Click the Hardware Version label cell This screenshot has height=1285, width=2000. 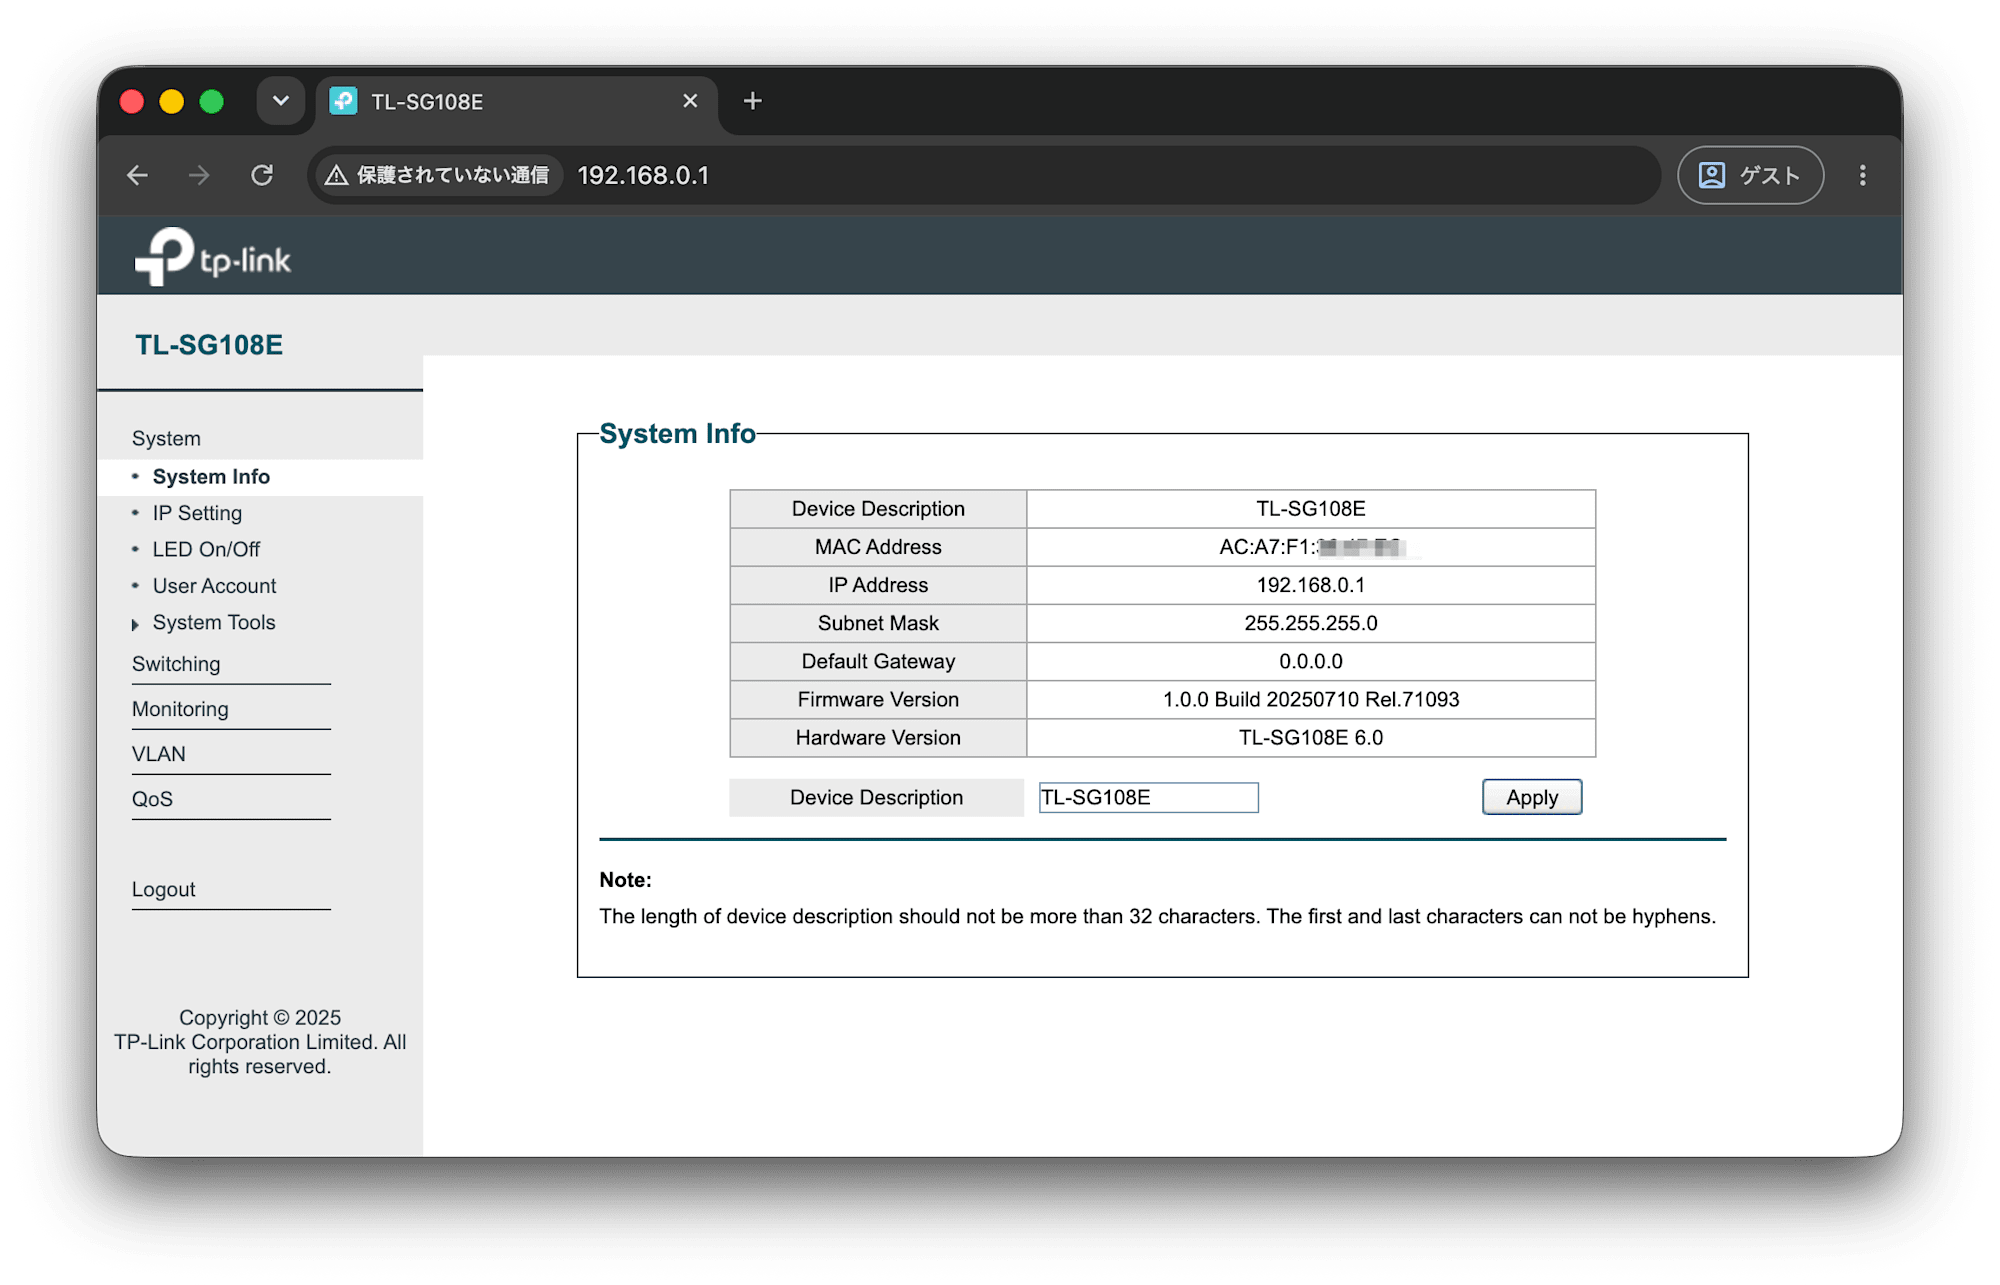click(878, 737)
